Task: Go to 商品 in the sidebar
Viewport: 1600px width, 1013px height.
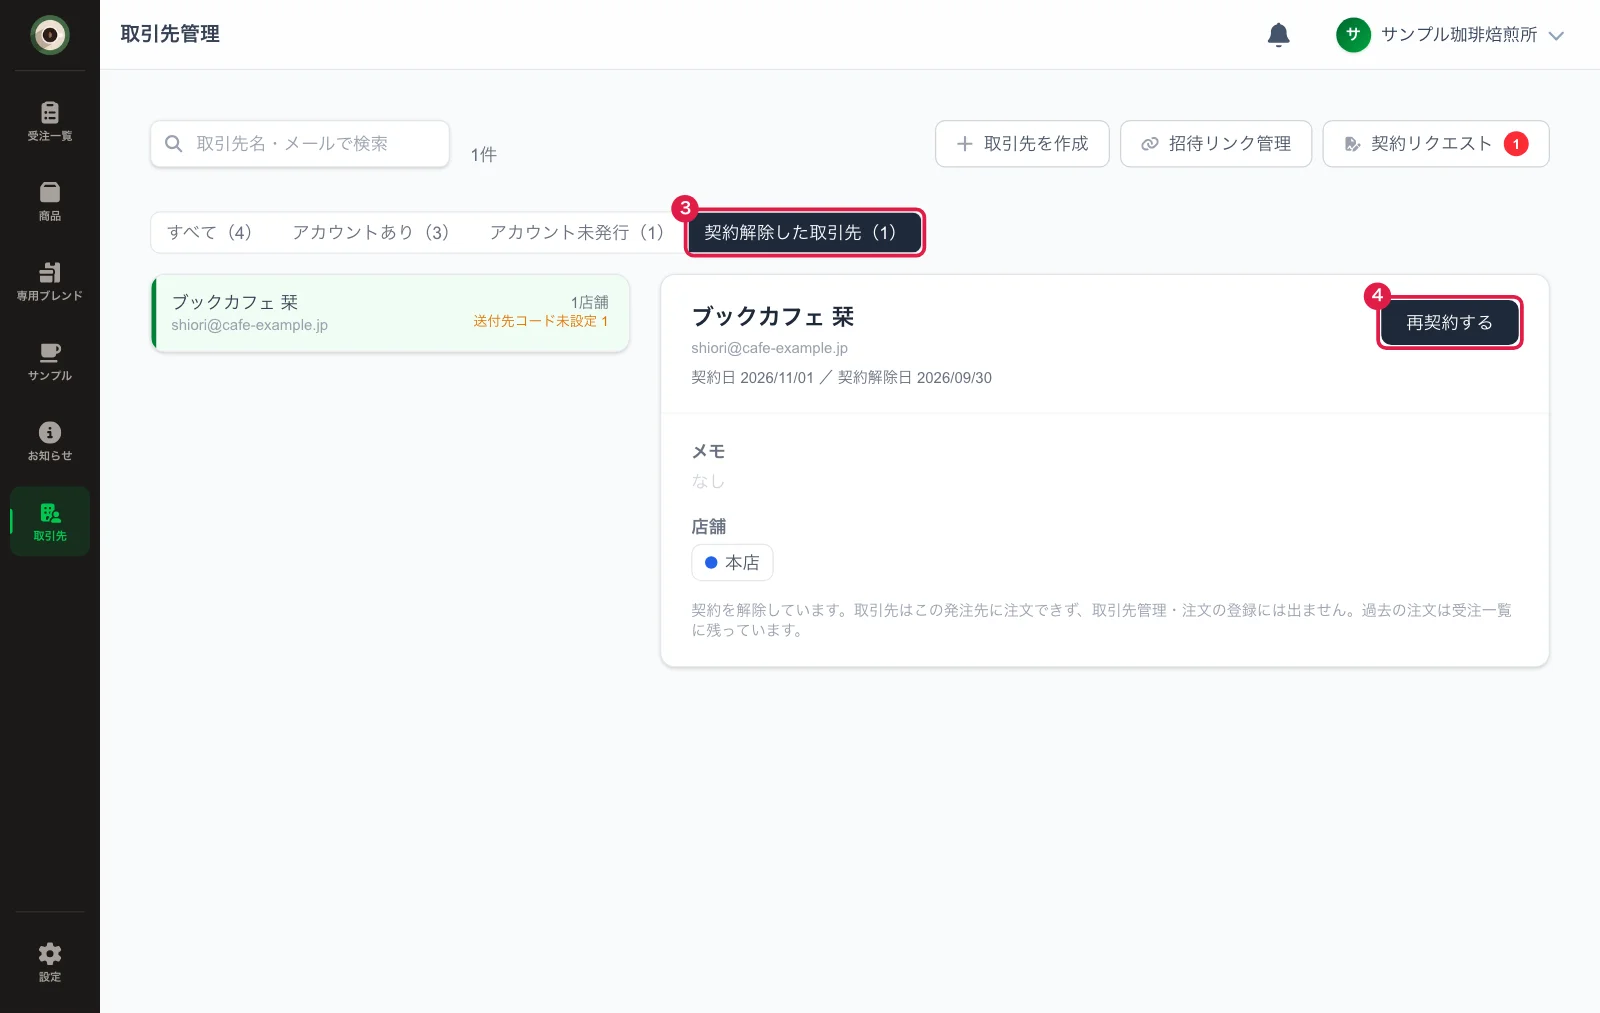Action: pyautogui.click(x=49, y=201)
